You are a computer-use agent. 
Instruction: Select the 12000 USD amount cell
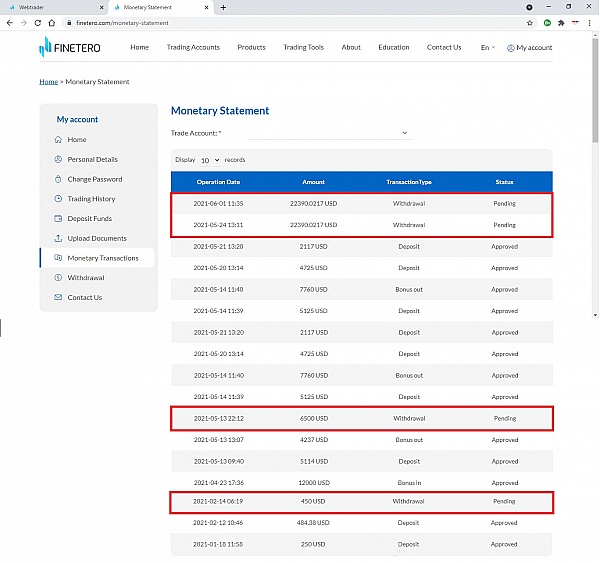click(x=314, y=483)
